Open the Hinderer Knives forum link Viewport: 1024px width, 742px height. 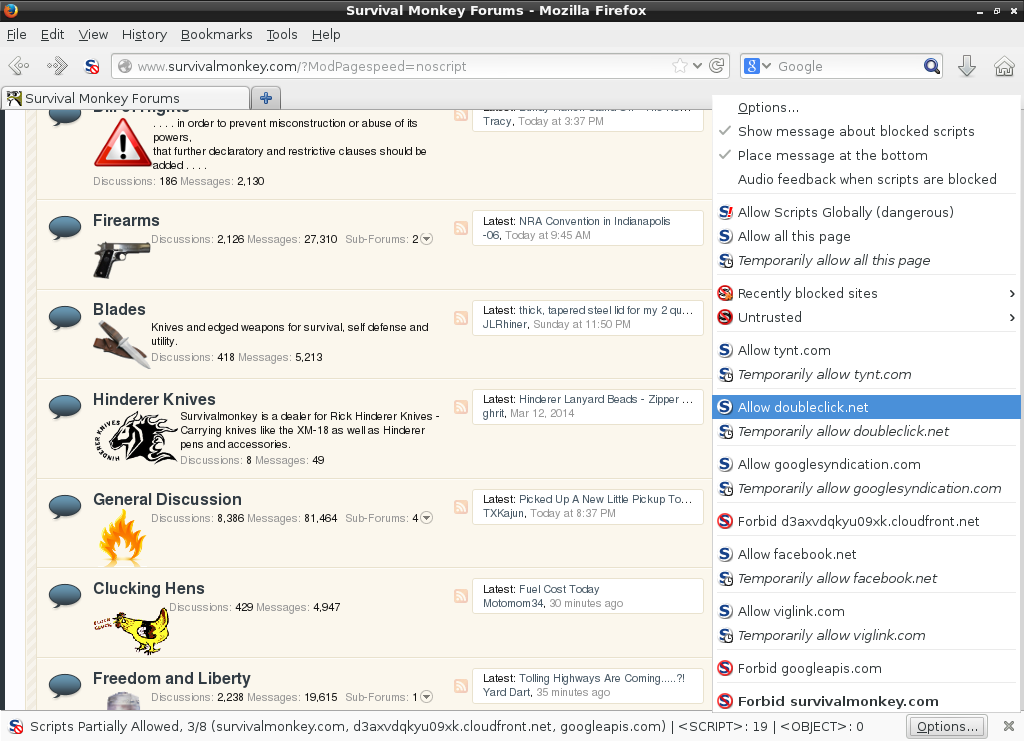154,399
